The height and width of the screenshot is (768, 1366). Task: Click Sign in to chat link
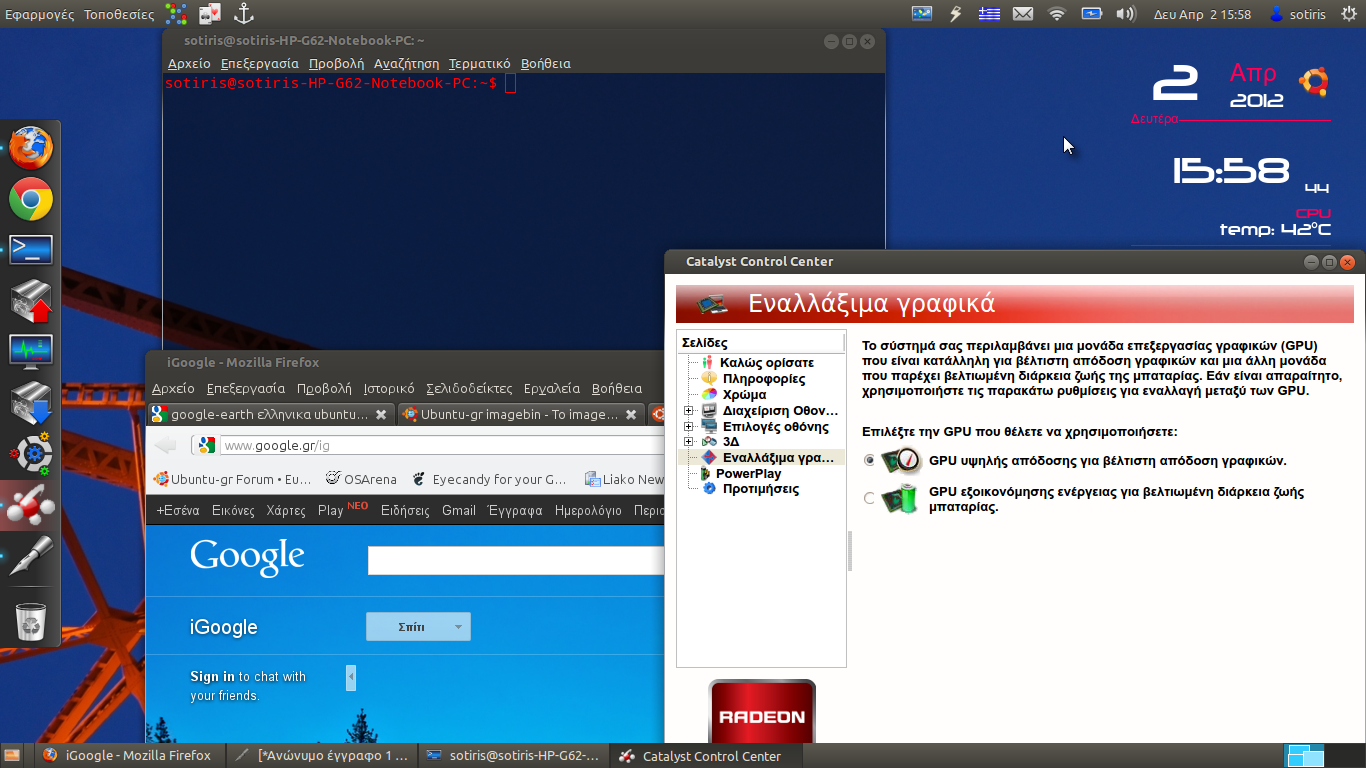click(212, 677)
